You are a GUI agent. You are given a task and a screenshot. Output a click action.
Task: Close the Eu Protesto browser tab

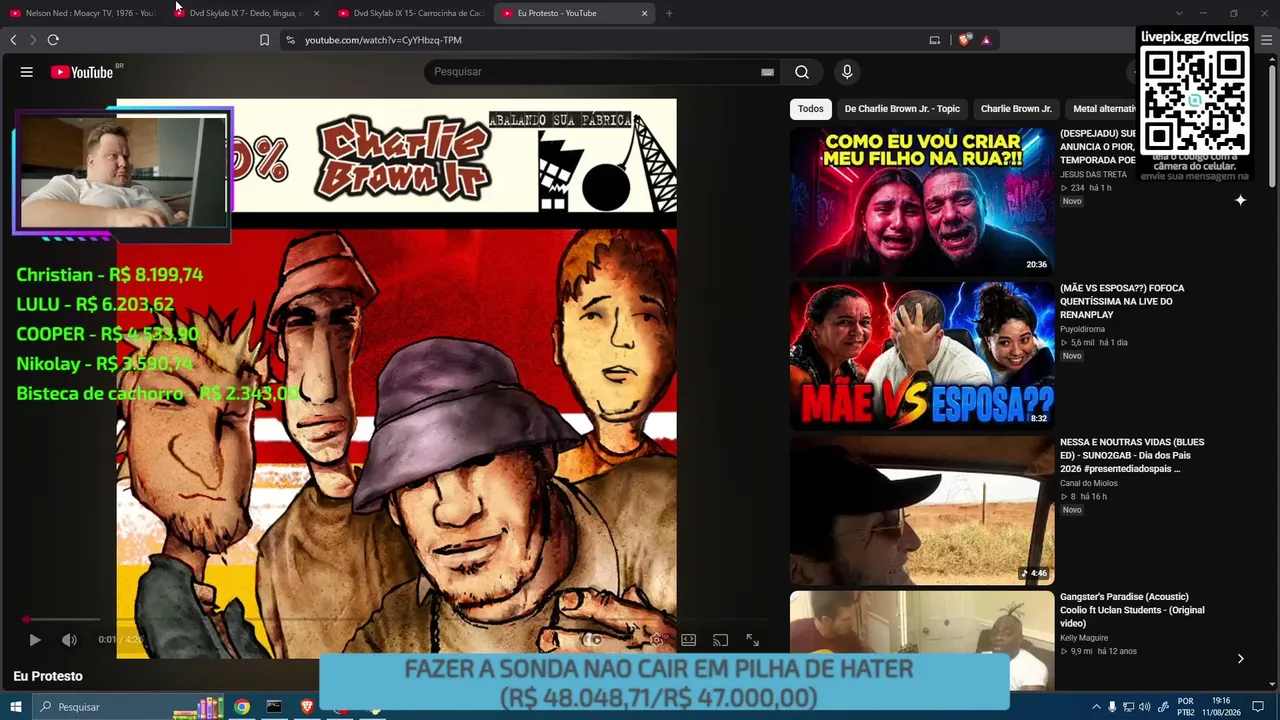coord(645,13)
